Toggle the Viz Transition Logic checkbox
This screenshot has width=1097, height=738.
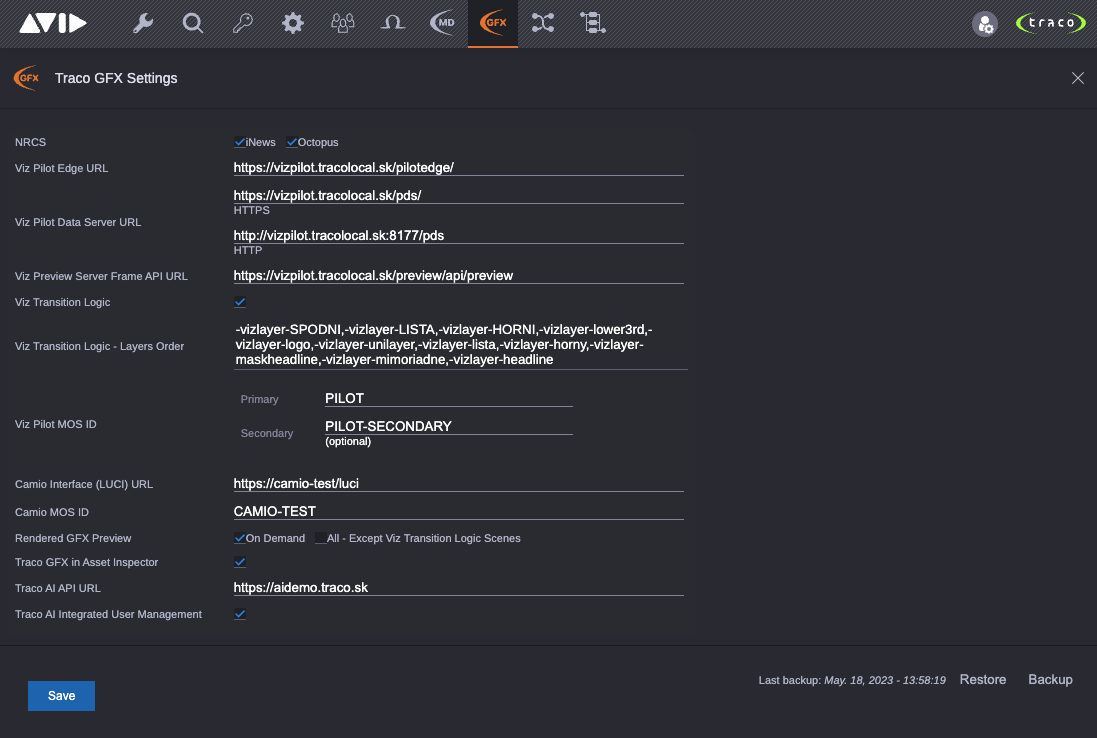(x=240, y=302)
